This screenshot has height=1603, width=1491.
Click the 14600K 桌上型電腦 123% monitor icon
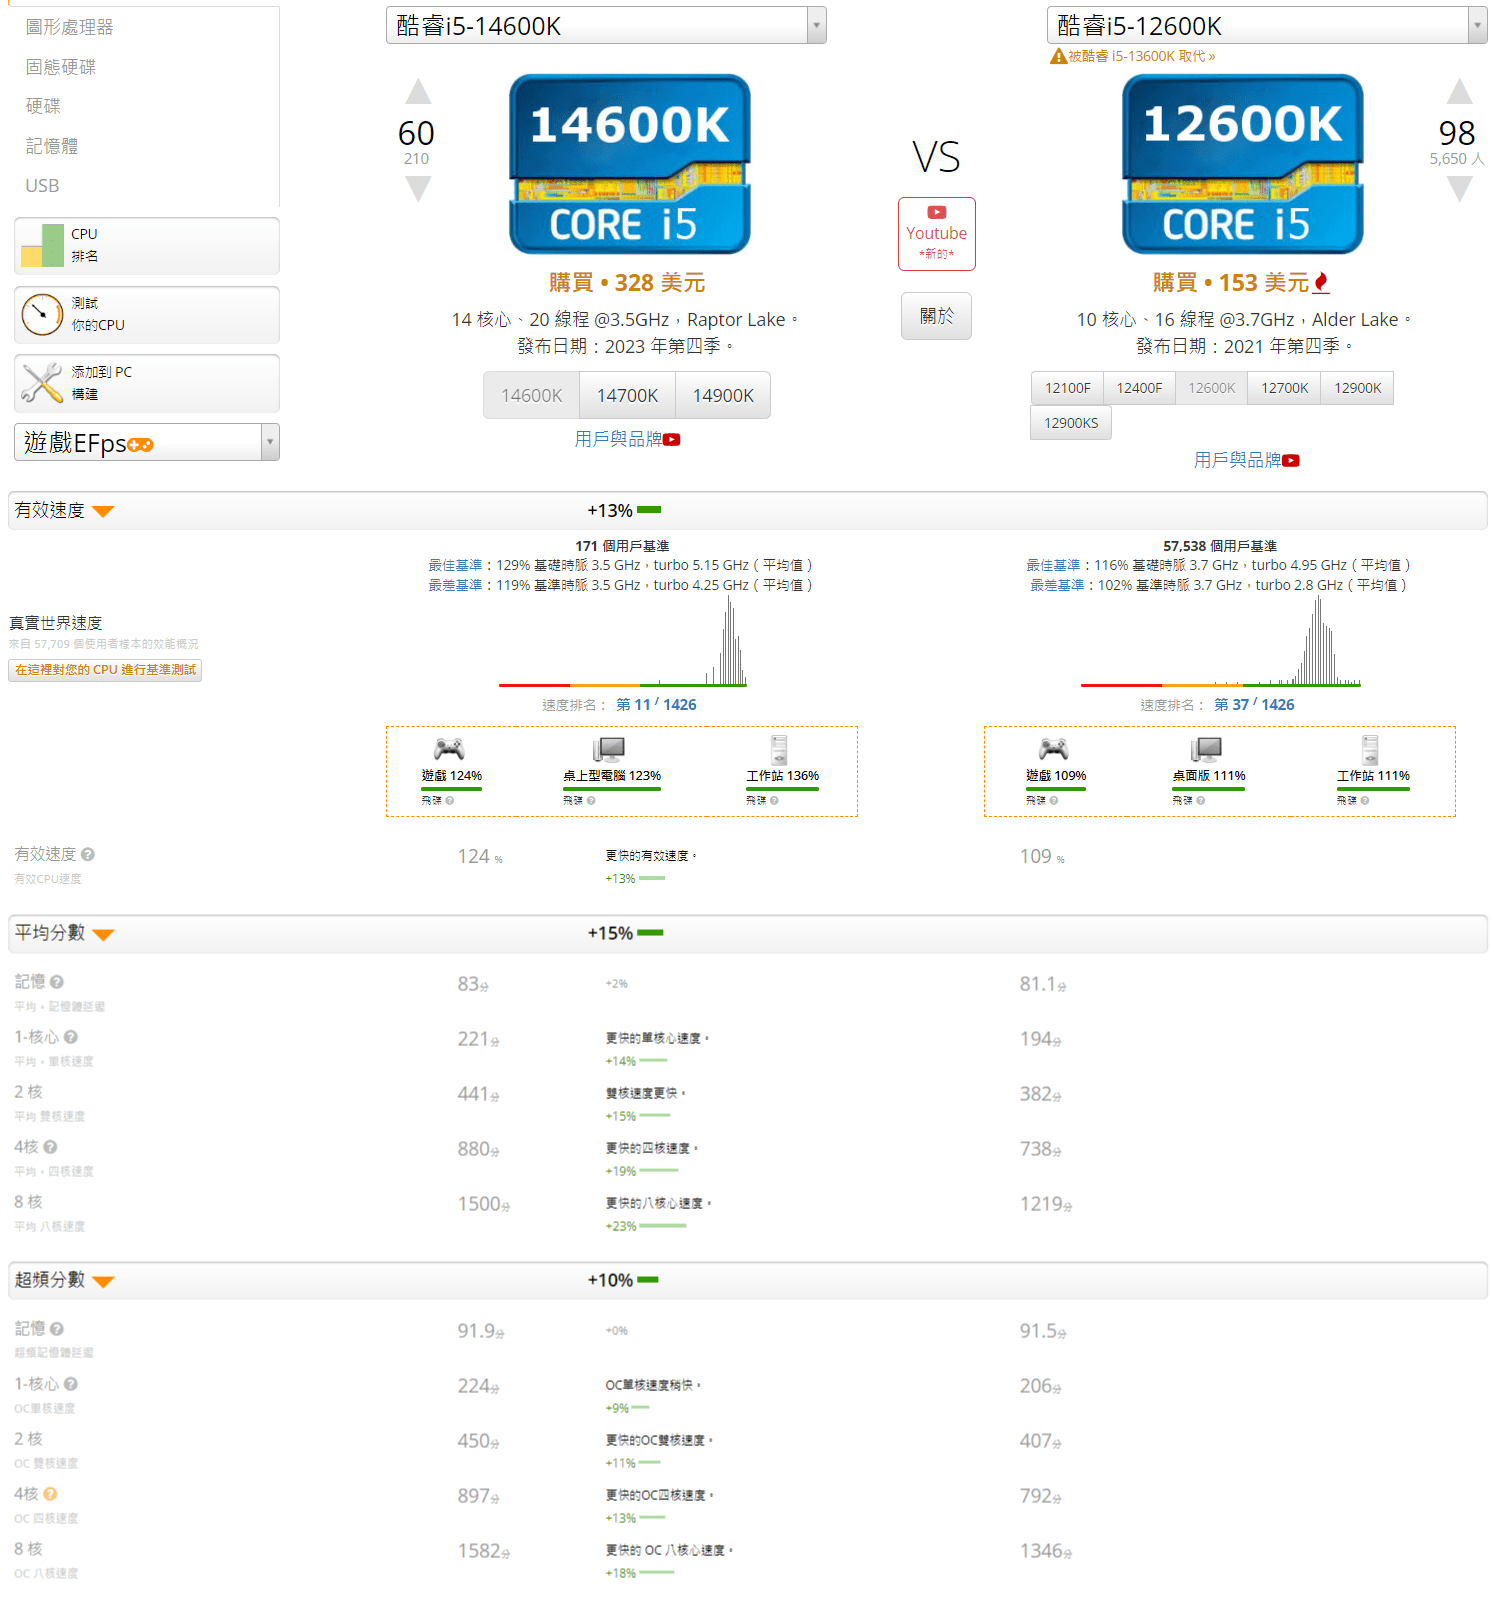(x=609, y=749)
